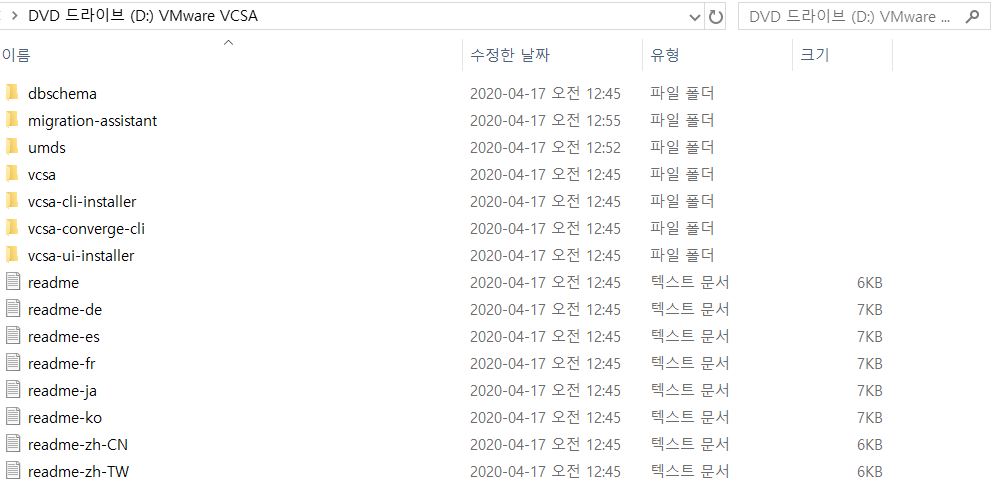Click the readme-es file icon
The height and width of the screenshot is (496, 997).
click(13, 336)
